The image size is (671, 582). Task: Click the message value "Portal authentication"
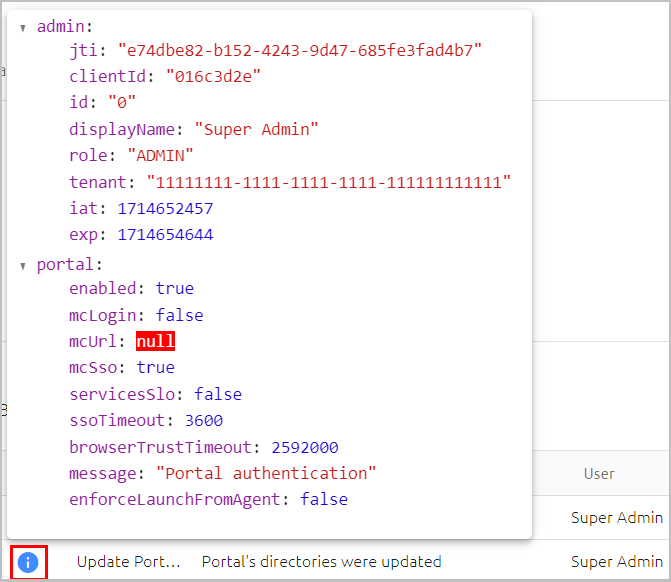click(266, 473)
